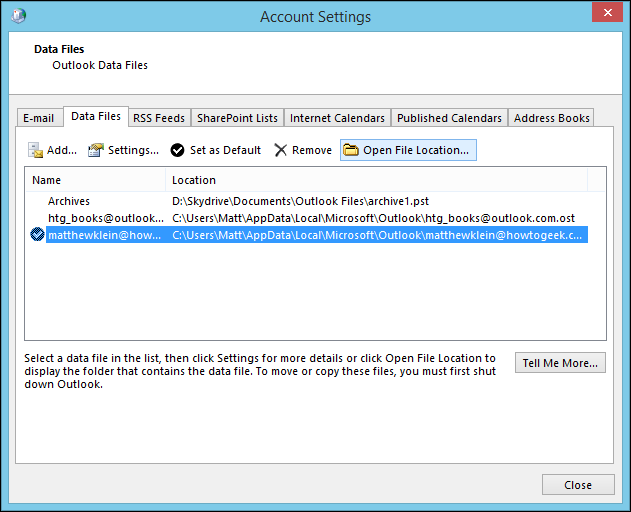Select the Internet Calendars tab
This screenshot has height=512, width=631.
tap(337, 118)
